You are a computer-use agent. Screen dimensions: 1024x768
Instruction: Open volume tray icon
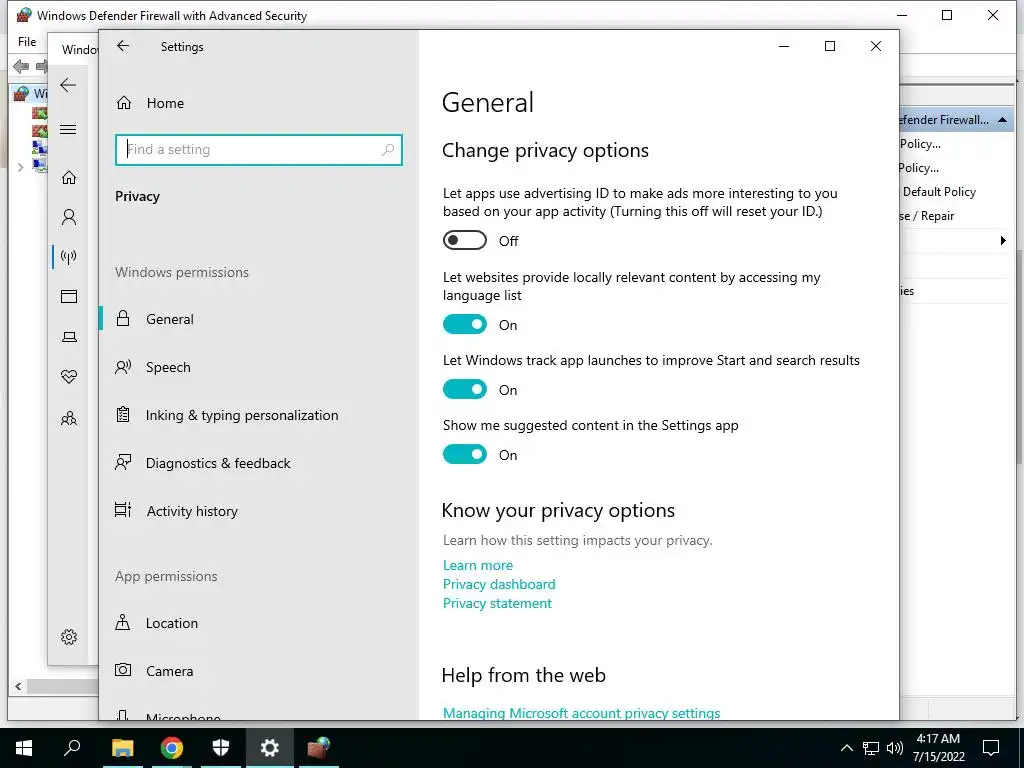pyautogui.click(x=895, y=748)
